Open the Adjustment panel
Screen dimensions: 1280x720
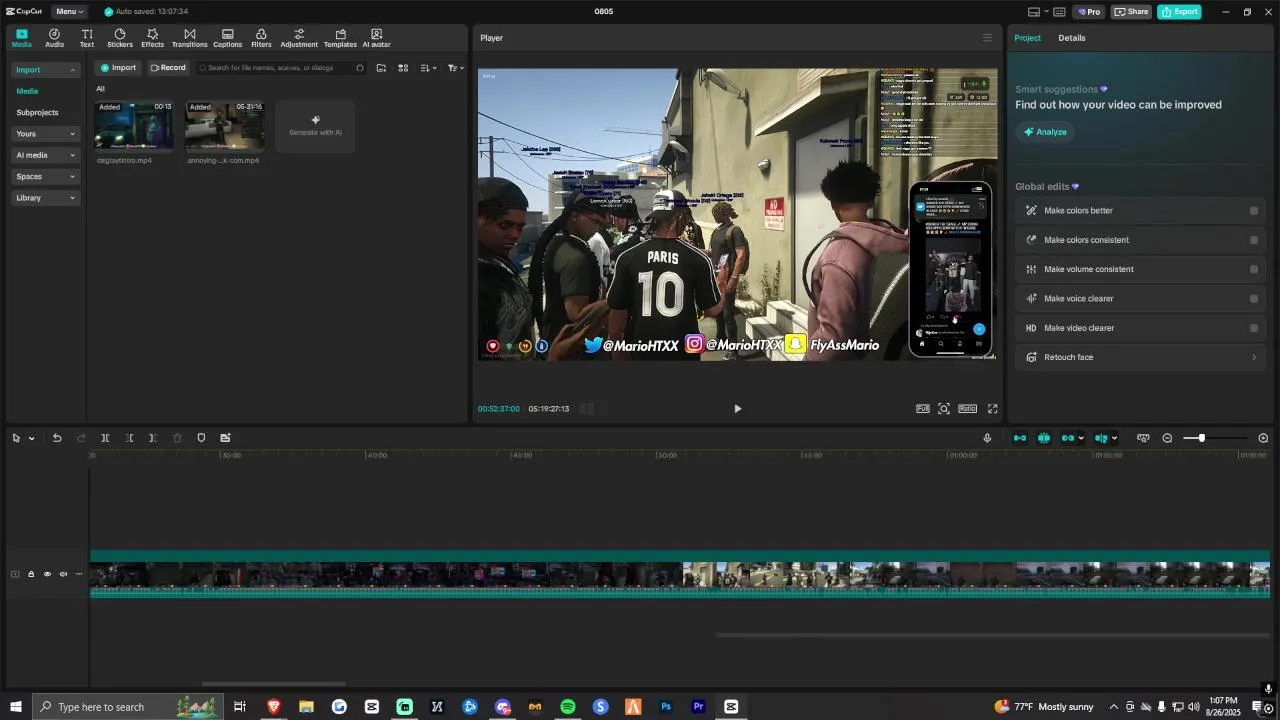[299, 38]
